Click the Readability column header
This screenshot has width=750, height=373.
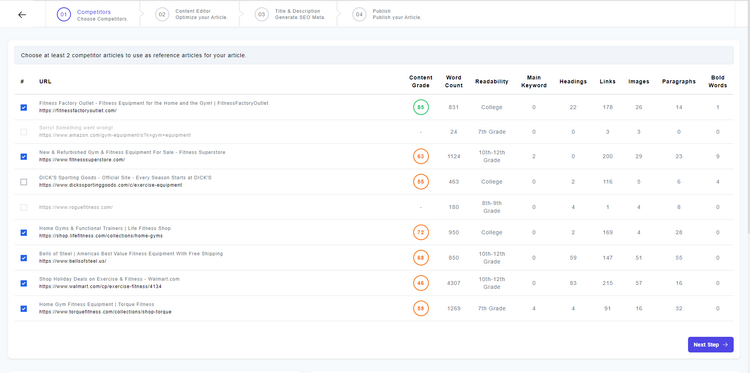[x=492, y=81]
